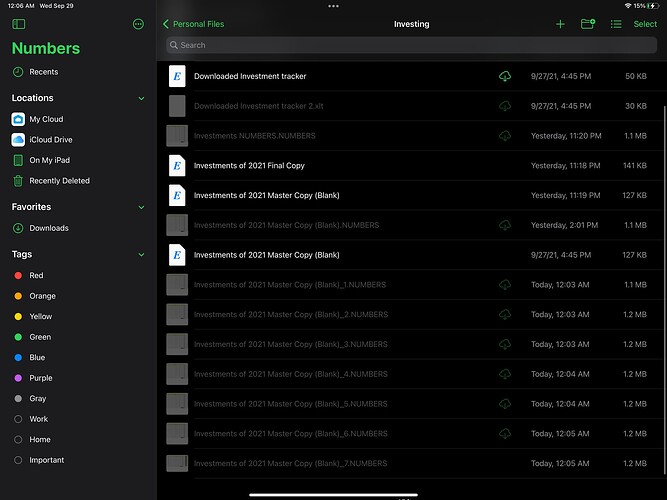Screen dimensions: 667x500
Task: Tap the Select button
Action: 645,24
